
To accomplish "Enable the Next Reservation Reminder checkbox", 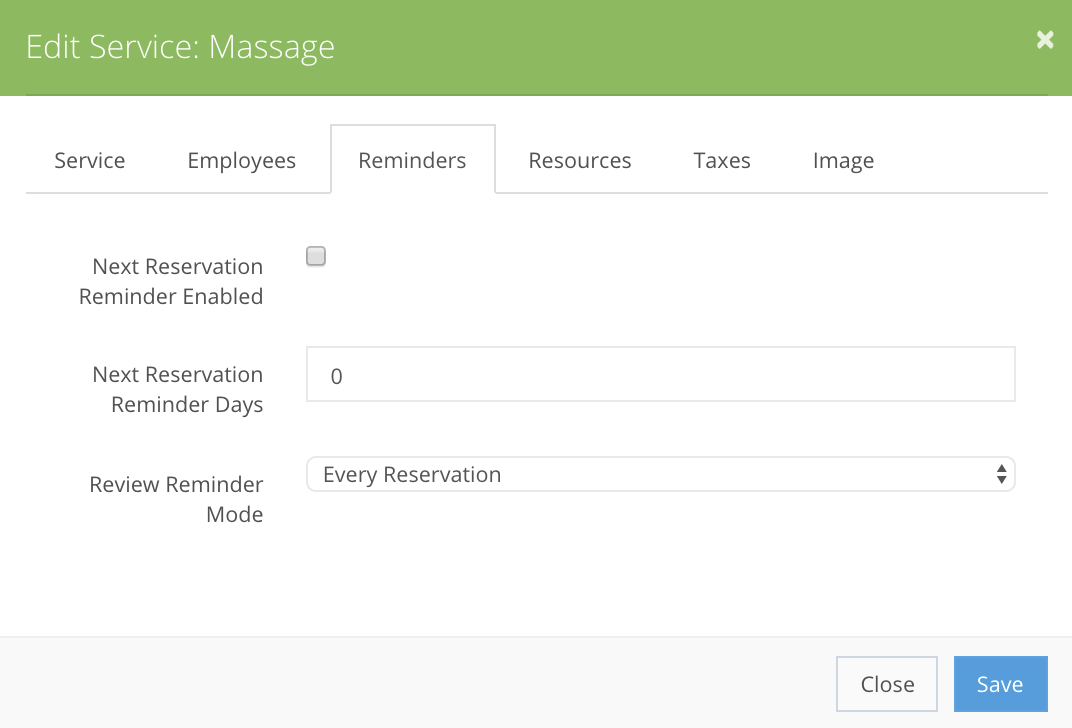I will [315, 256].
